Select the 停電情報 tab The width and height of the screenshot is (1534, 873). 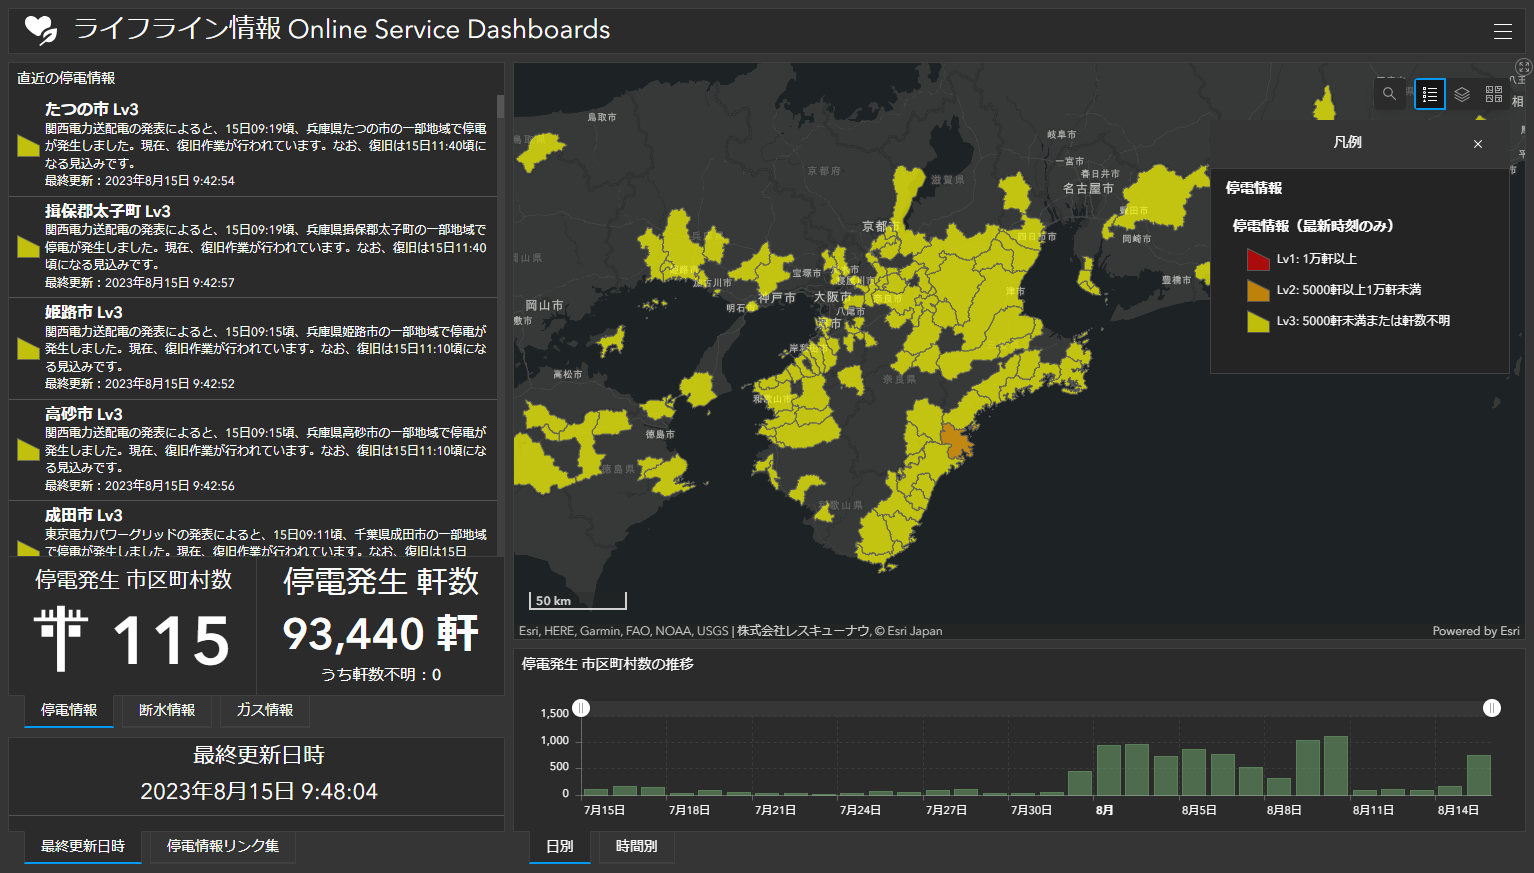(69, 710)
